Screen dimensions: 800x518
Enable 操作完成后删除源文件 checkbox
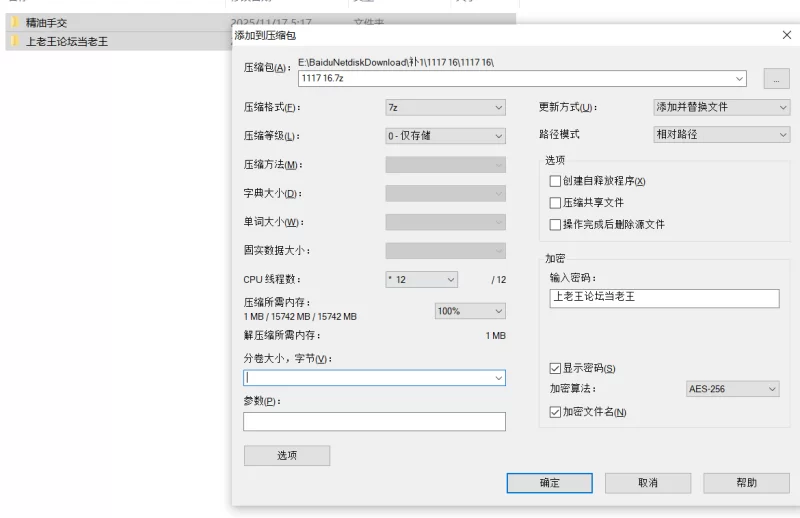tap(556, 225)
